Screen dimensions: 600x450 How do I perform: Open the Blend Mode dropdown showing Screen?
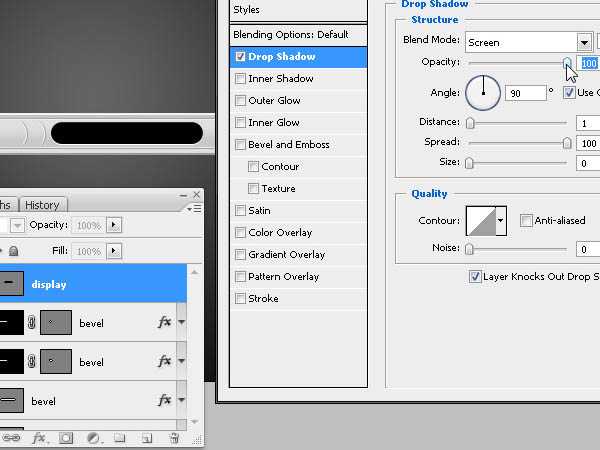583,42
